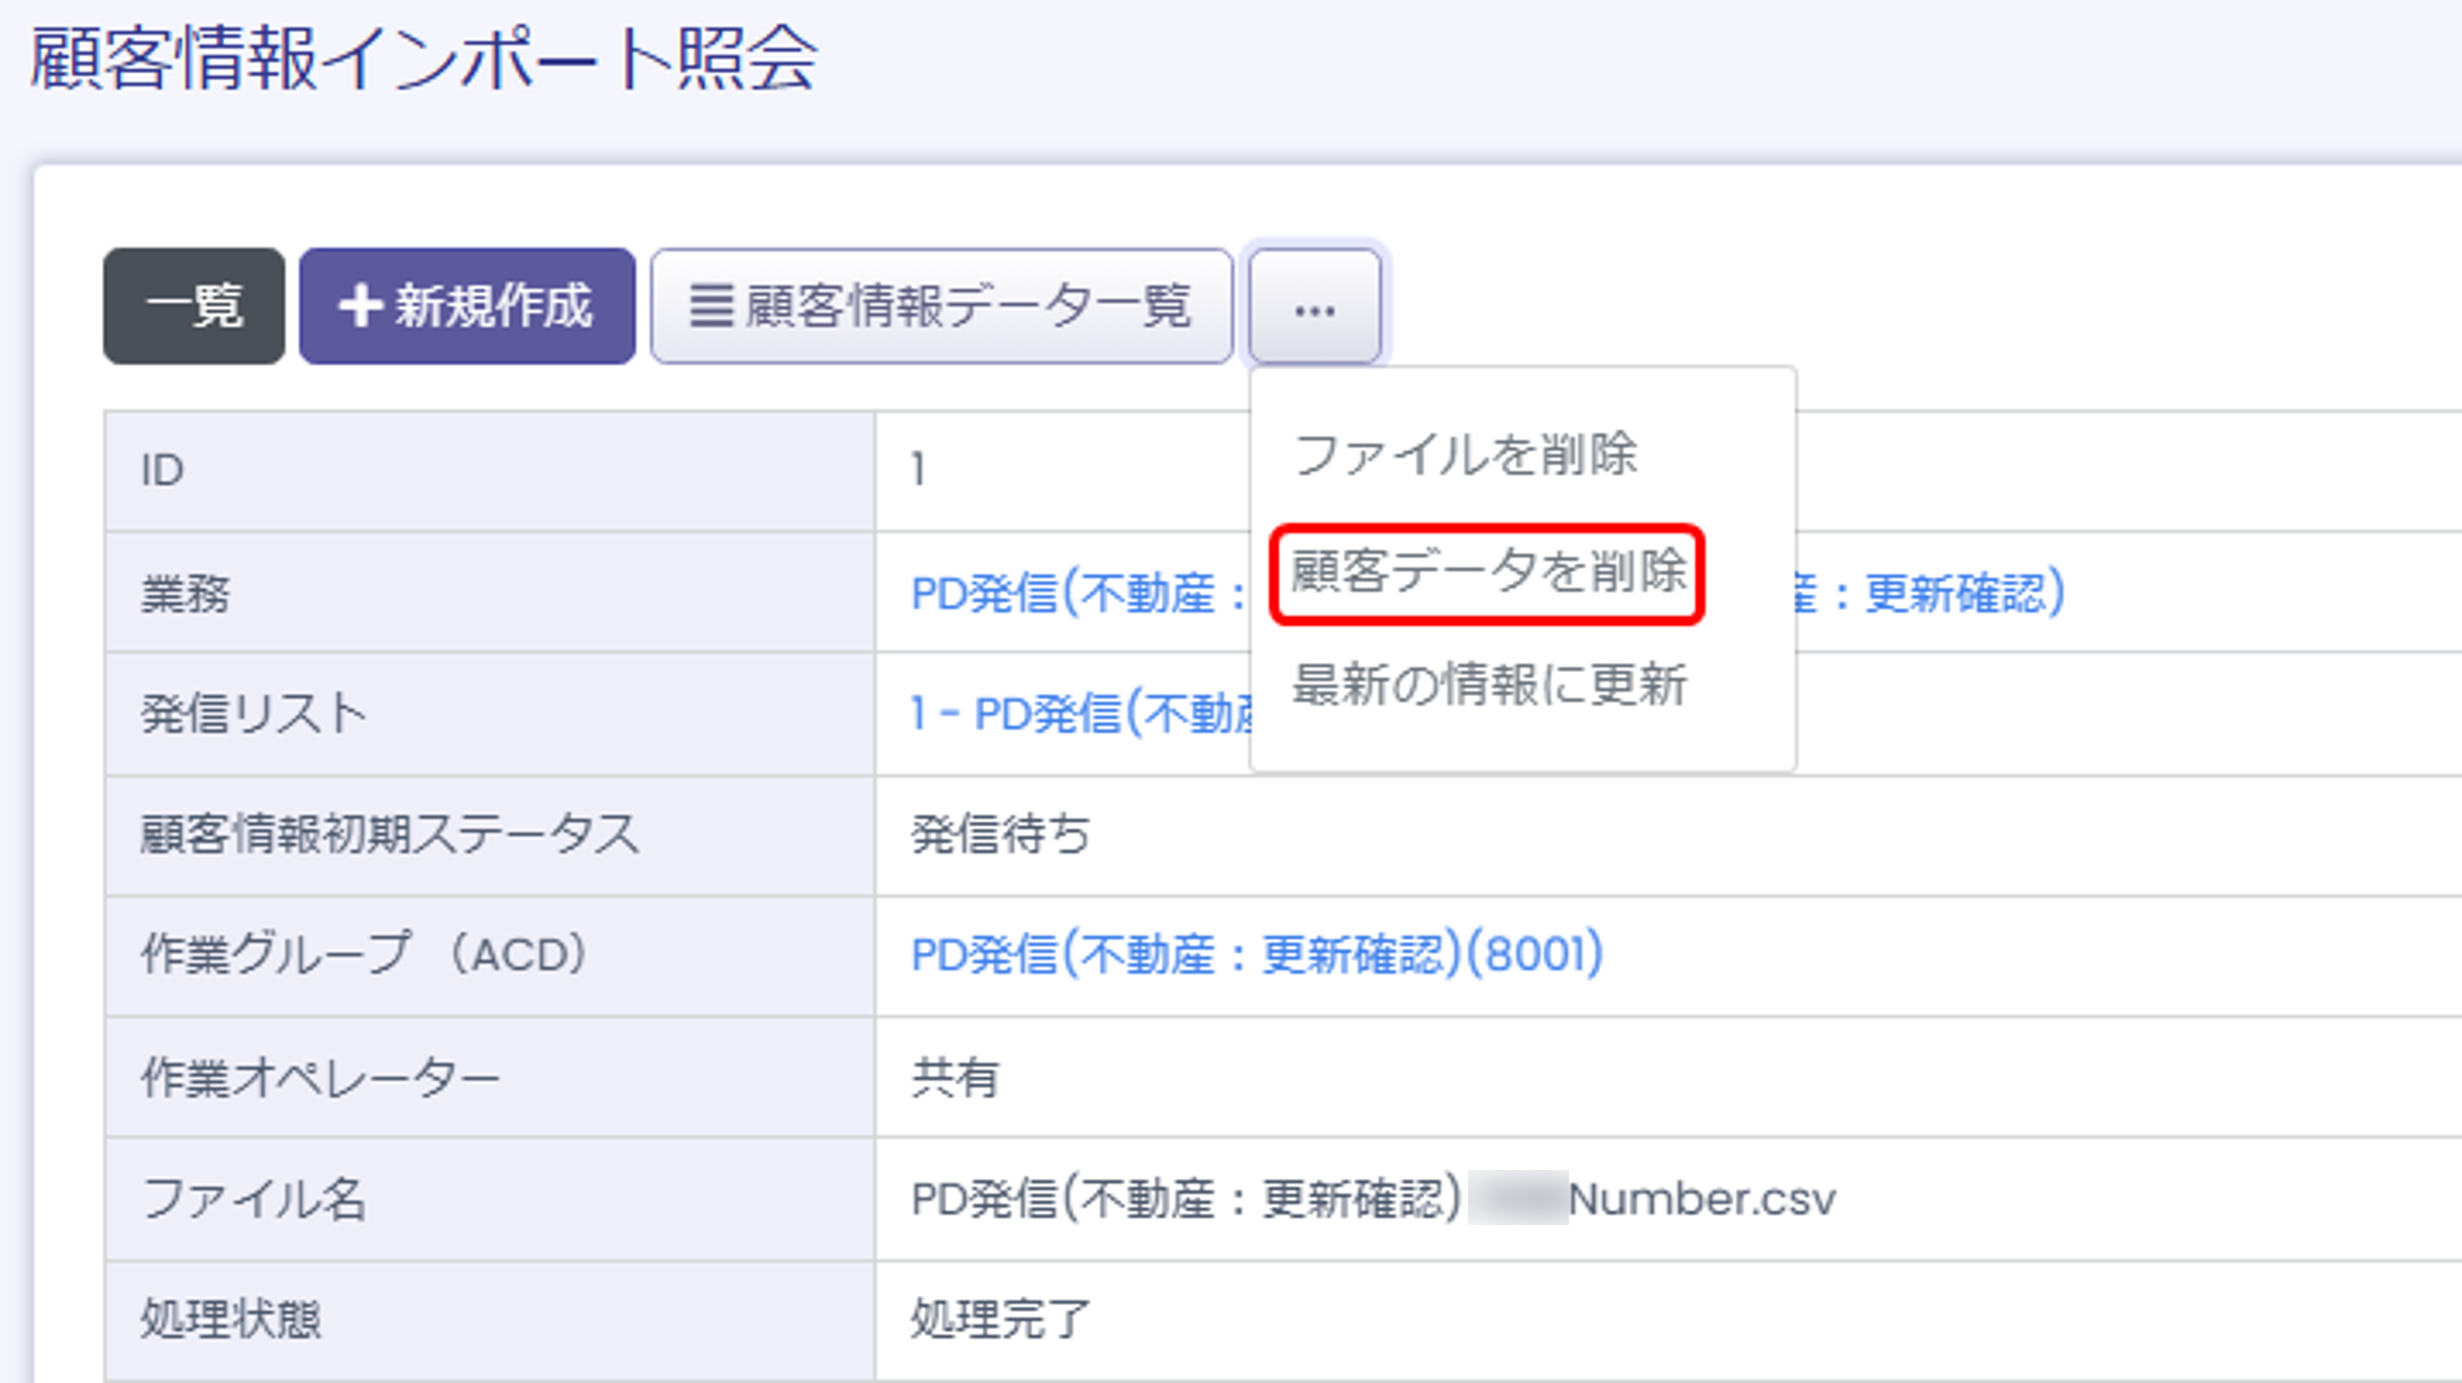Click the ID value 1
The height and width of the screenshot is (1383, 2462).
coord(918,469)
